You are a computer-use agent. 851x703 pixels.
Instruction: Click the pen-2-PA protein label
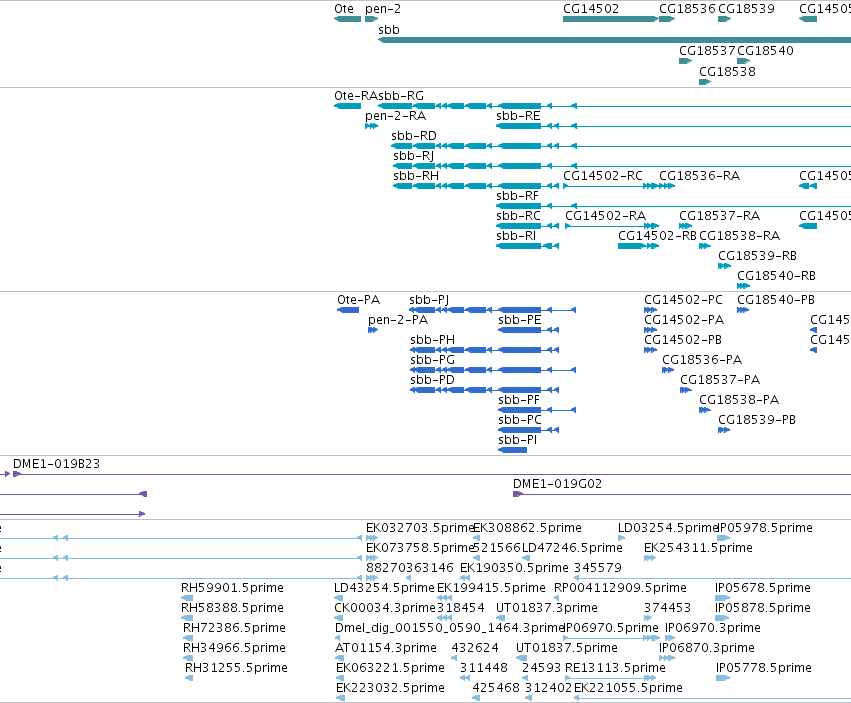[398, 320]
